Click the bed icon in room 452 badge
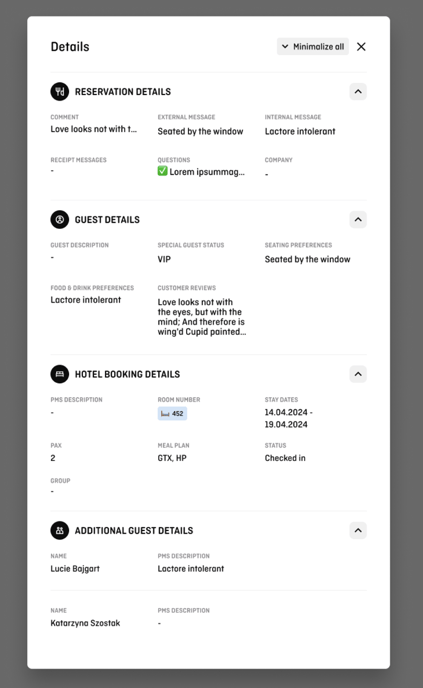 point(165,414)
